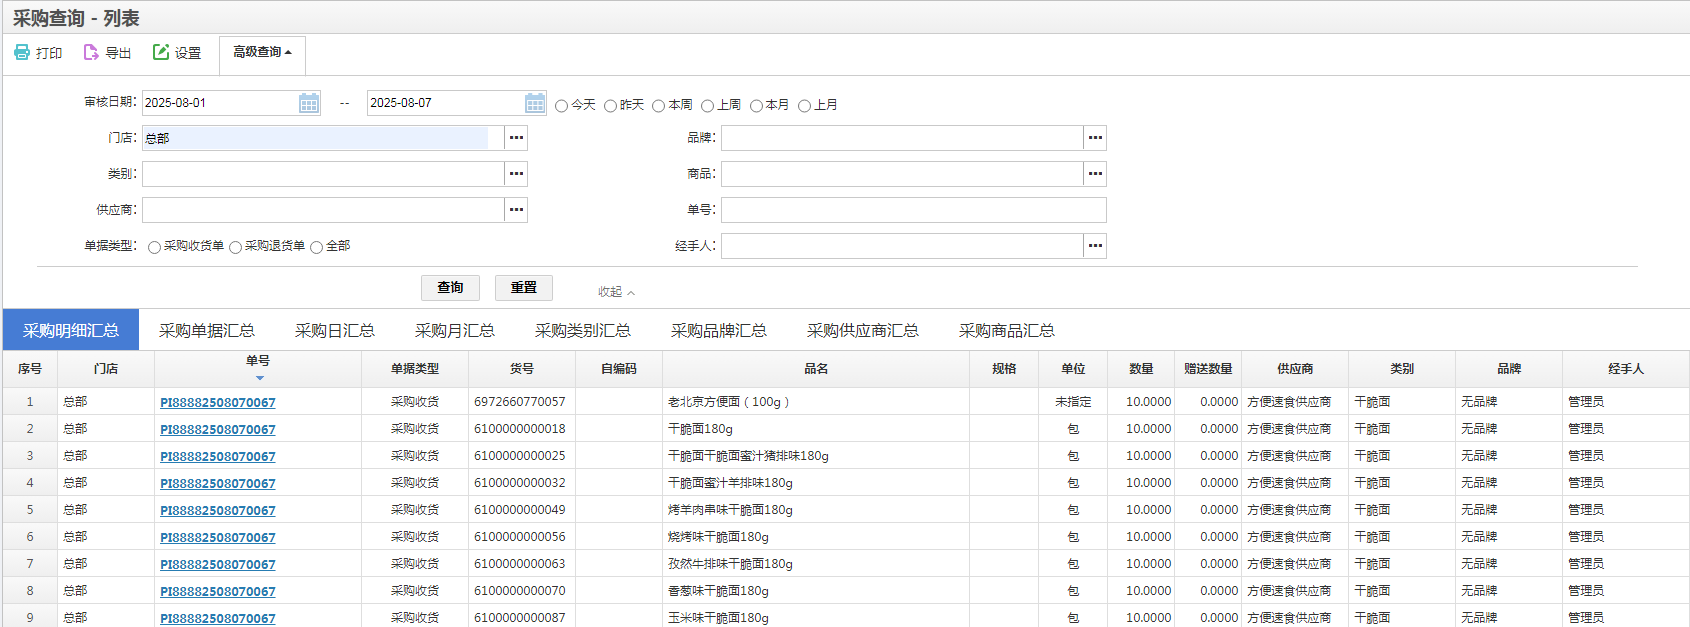Viewport: 1690px width, 627px height.
Task: Choose 采购收货单 document type
Action: [x=154, y=247]
